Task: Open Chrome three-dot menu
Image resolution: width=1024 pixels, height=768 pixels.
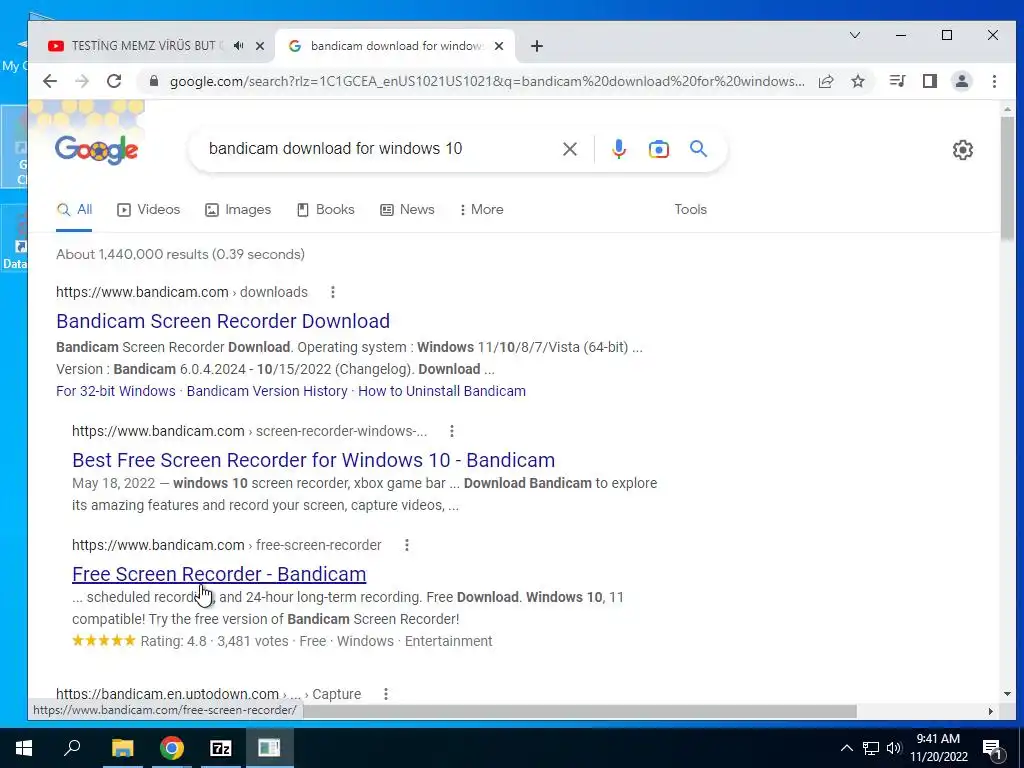Action: point(994,81)
